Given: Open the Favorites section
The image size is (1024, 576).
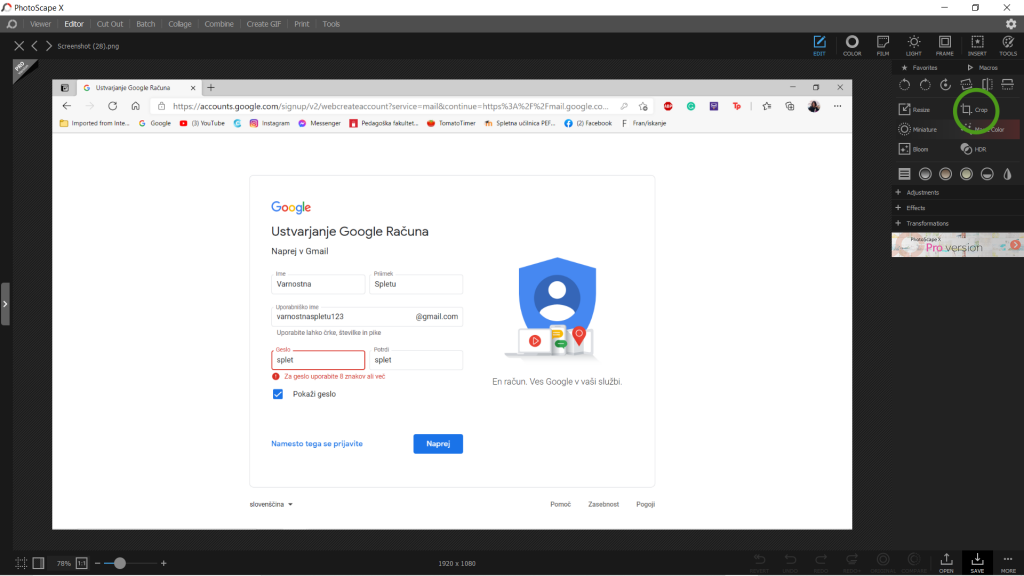Looking at the screenshot, I should click(x=920, y=68).
